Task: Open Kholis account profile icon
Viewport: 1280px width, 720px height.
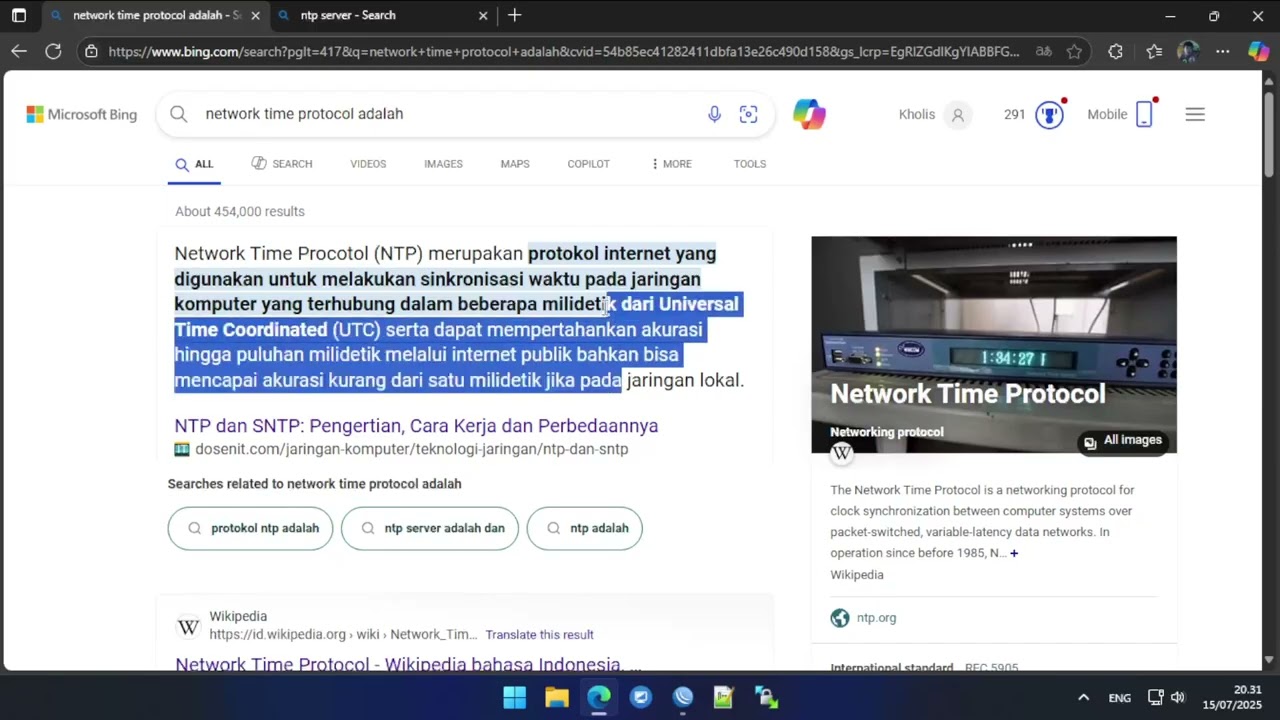Action: pyautogui.click(x=957, y=114)
